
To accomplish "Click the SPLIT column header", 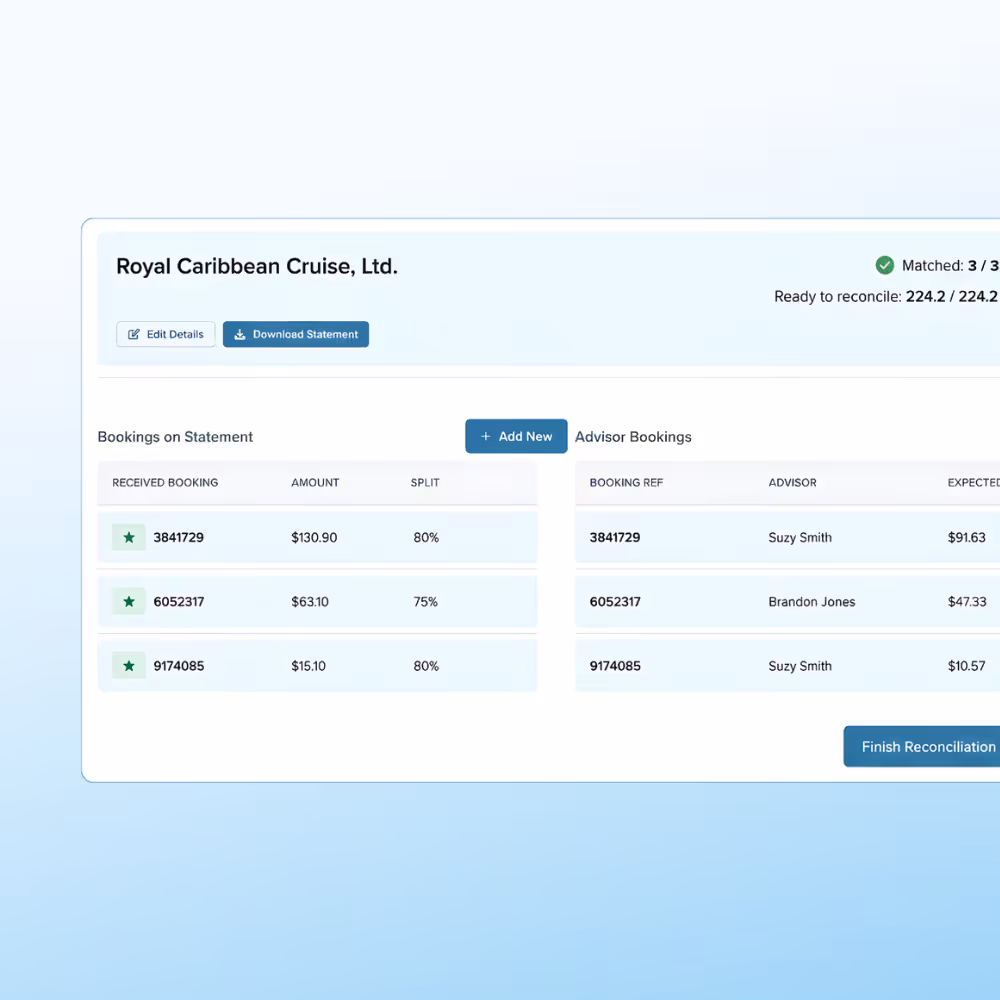I will (425, 483).
